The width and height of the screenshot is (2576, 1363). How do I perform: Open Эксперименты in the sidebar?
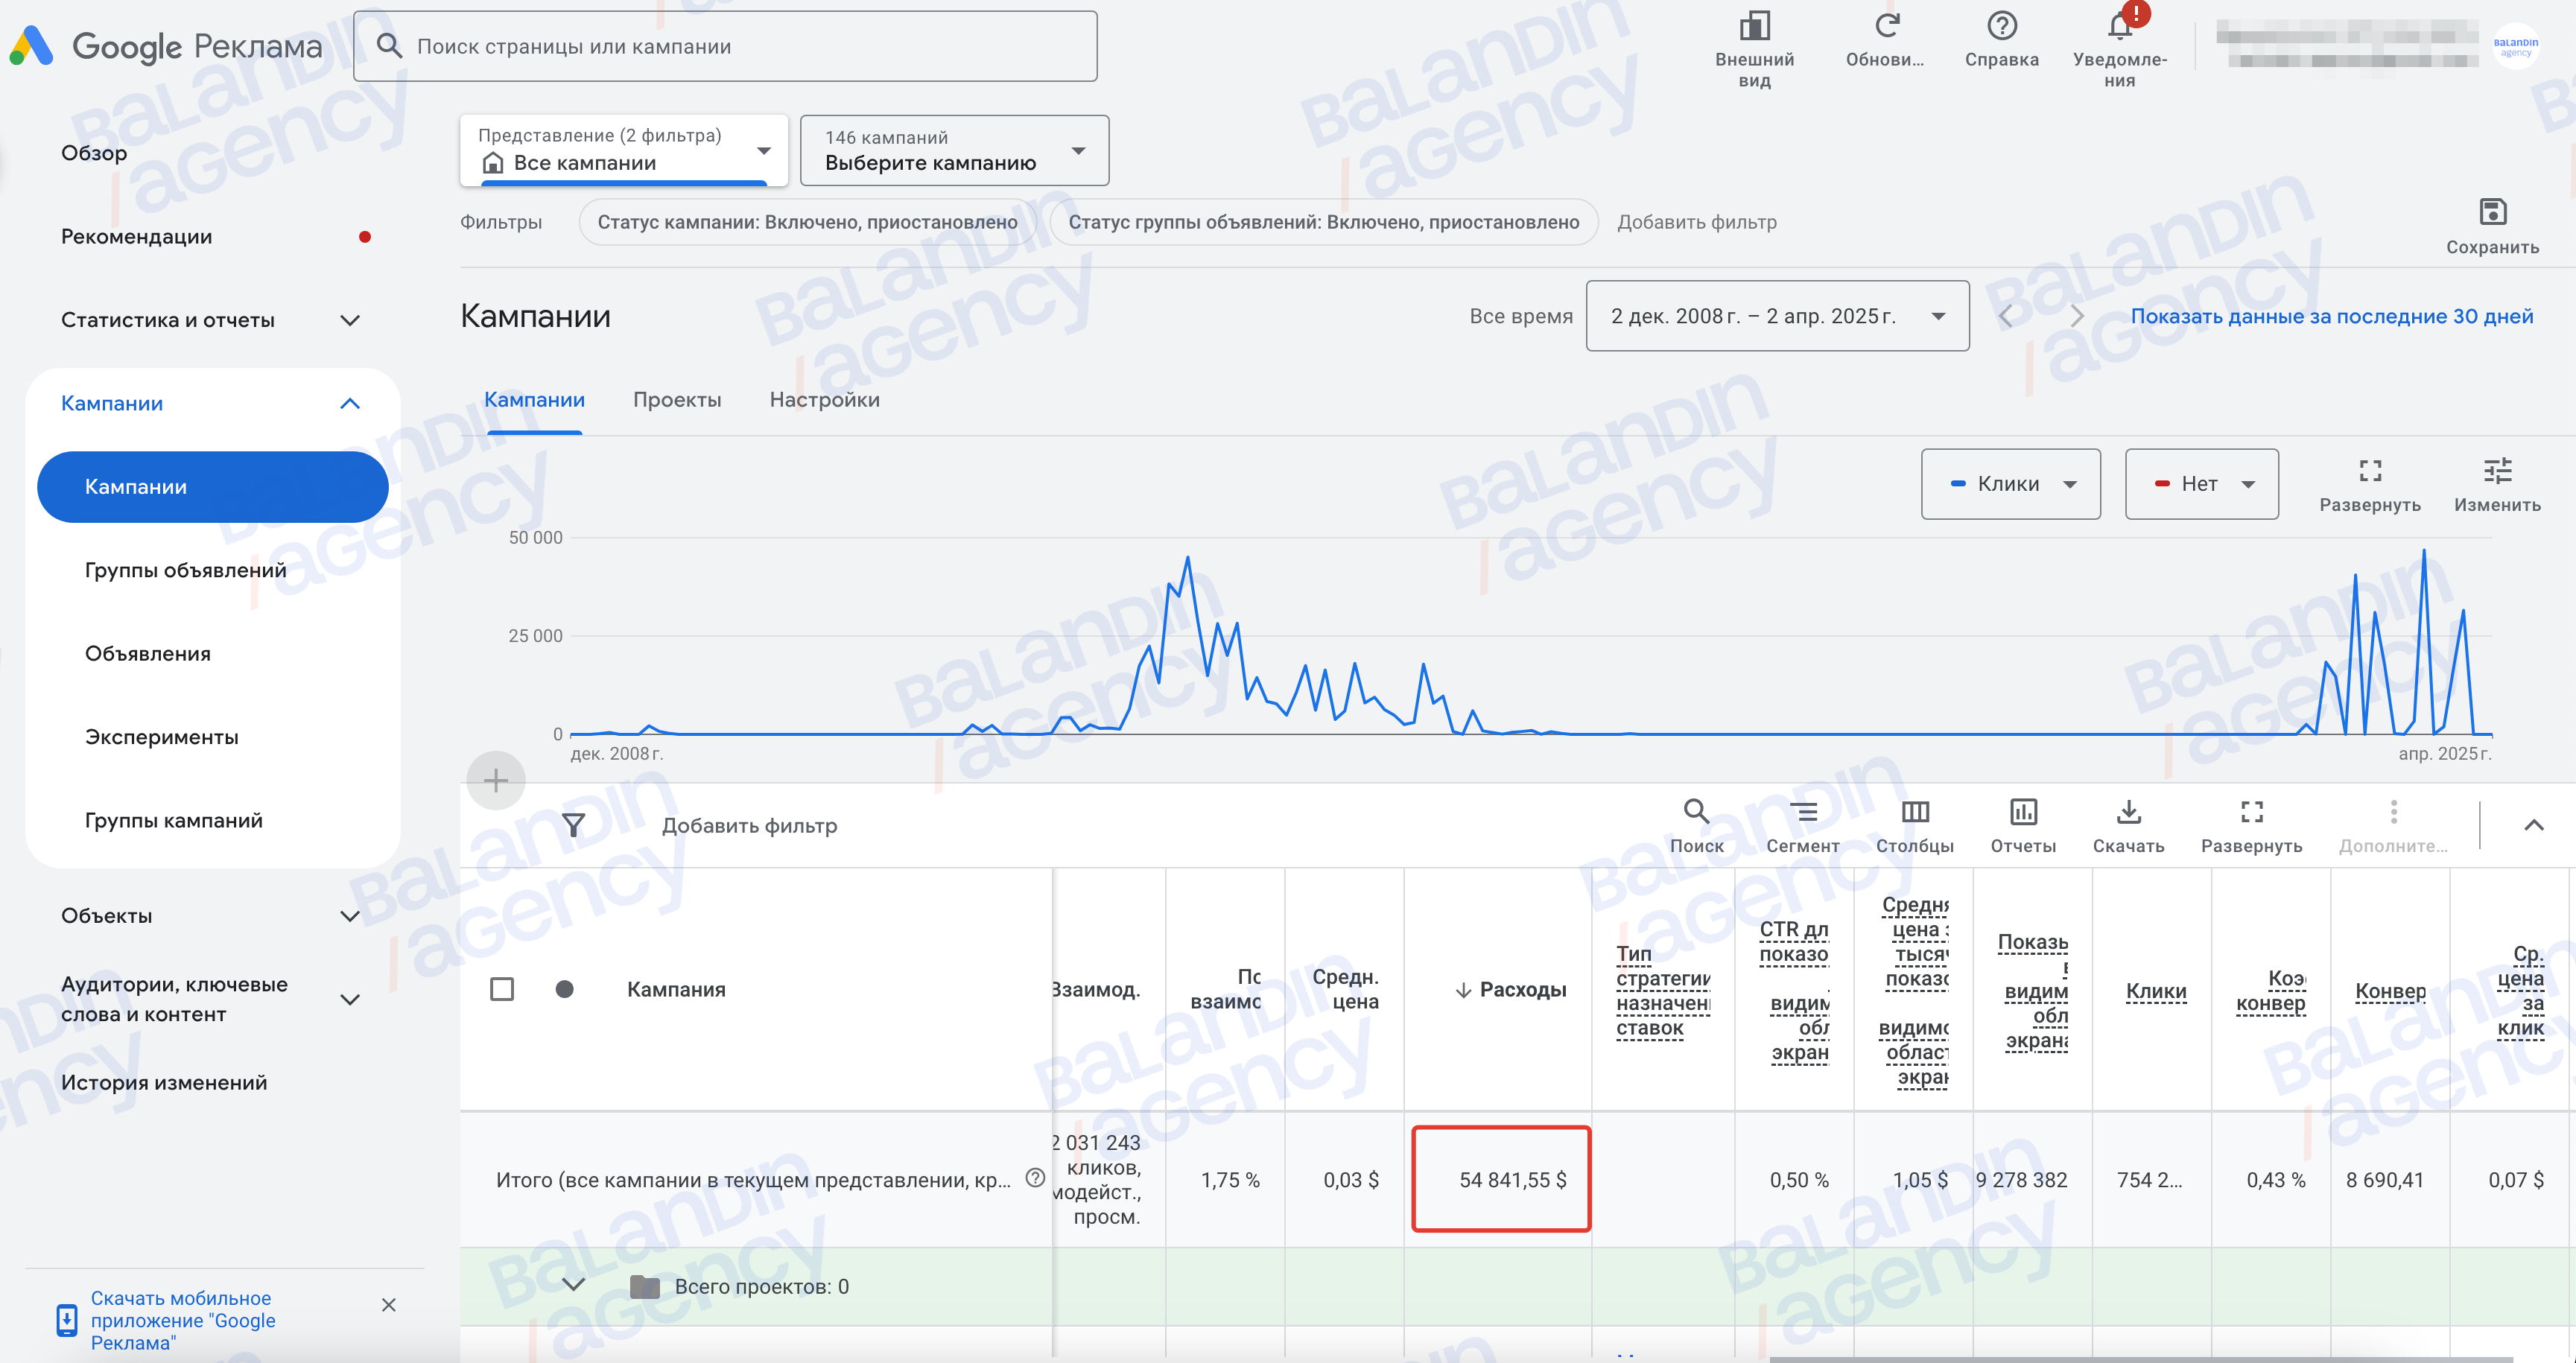[x=161, y=737]
